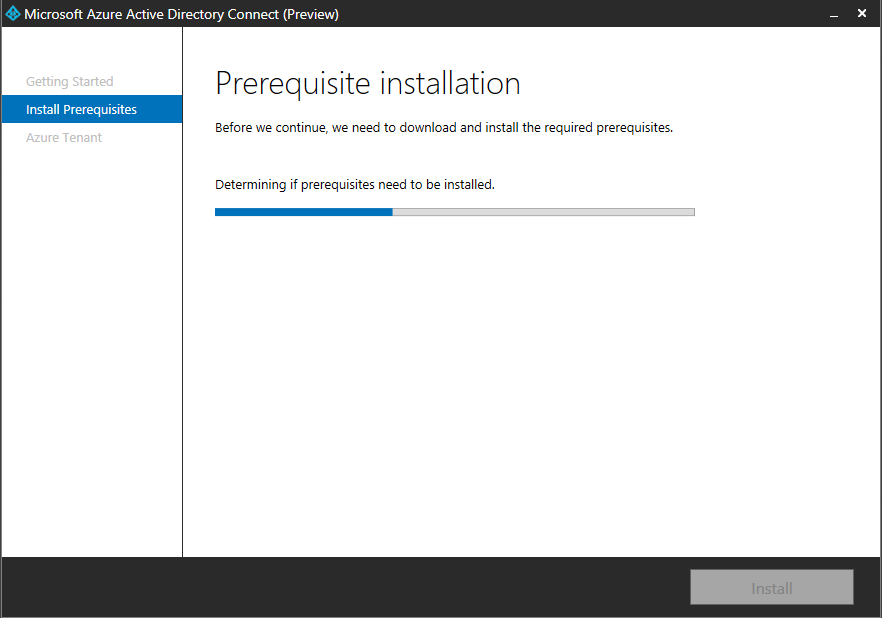Click the window title 'Microsoft Azure Active Directory Connect (Preview)'

[x=181, y=14]
